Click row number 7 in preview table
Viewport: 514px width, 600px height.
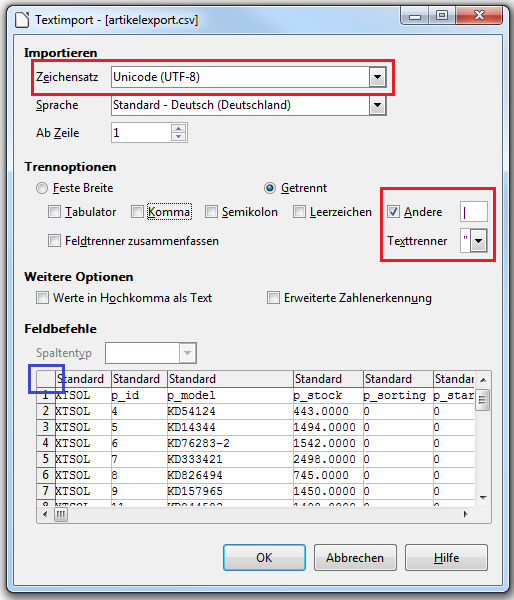[46, 491]
